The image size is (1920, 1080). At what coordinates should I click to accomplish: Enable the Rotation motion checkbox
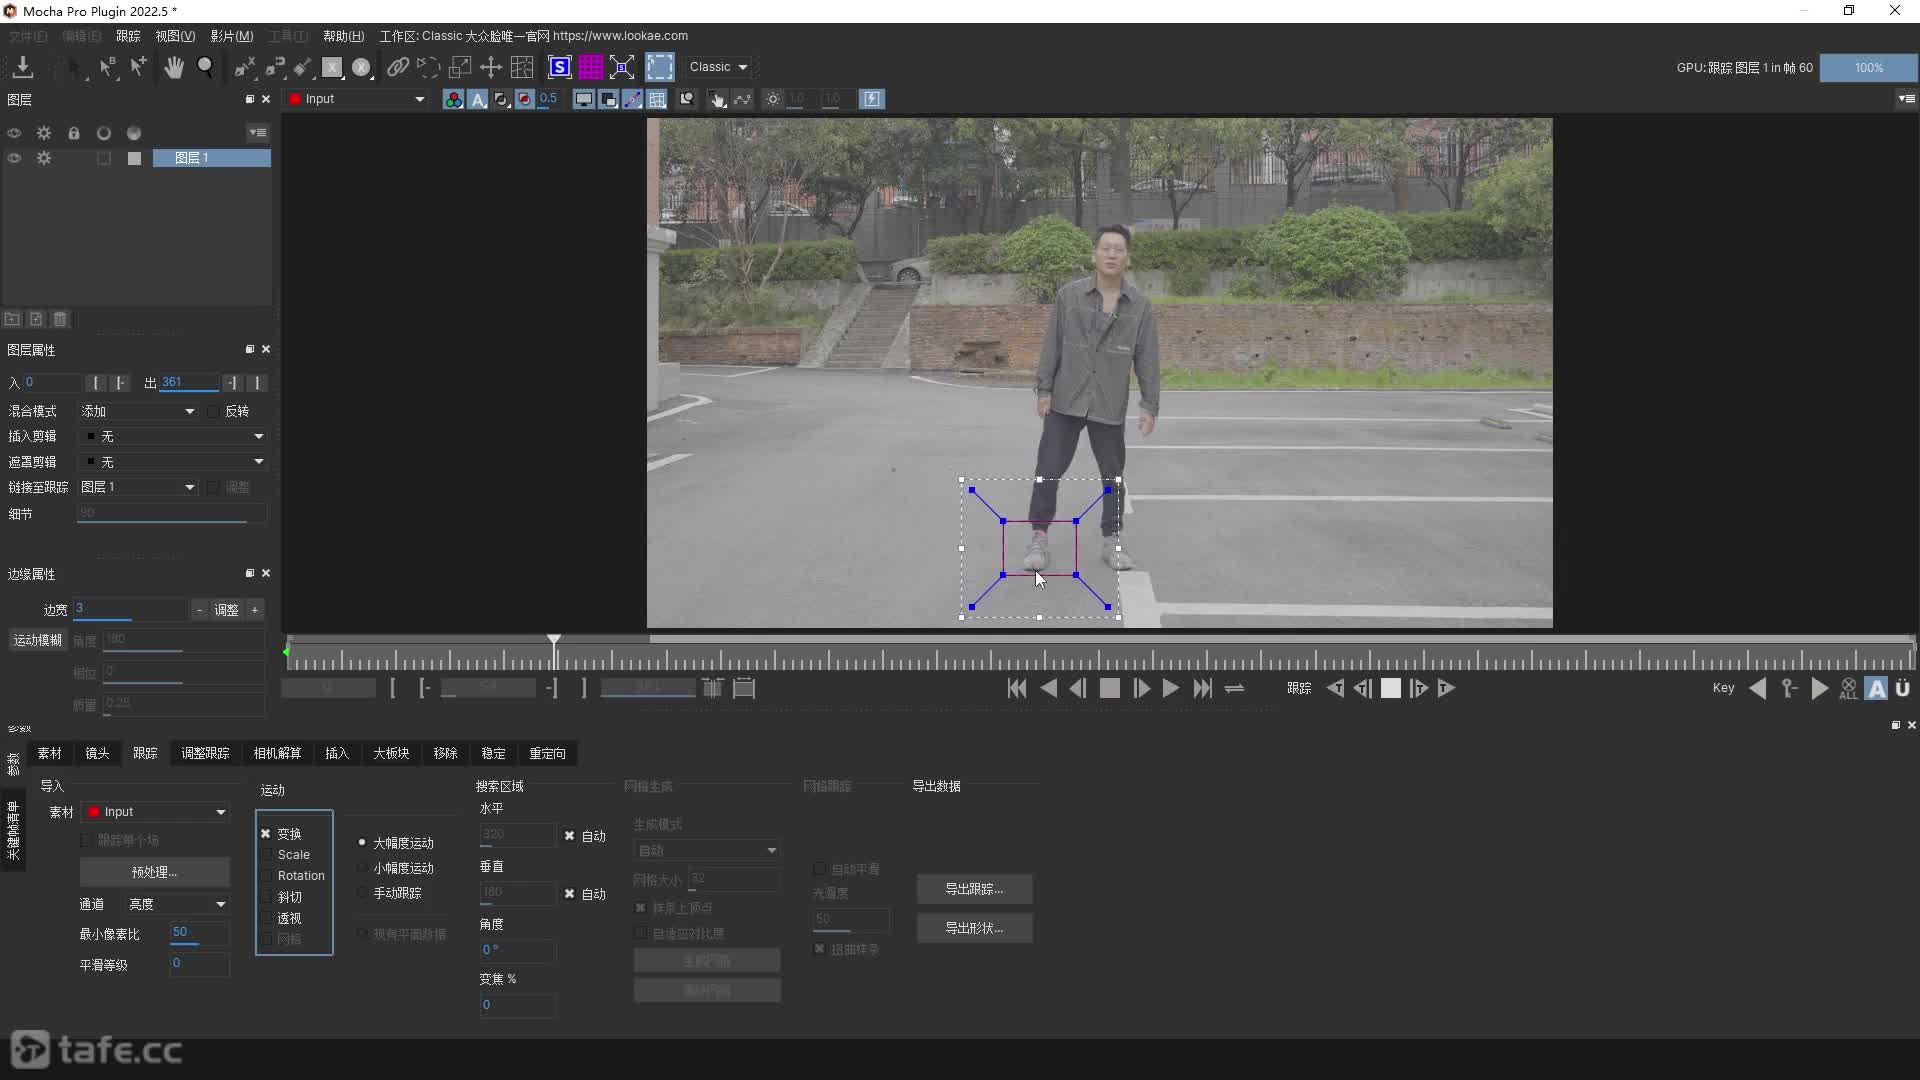point(266,876)
